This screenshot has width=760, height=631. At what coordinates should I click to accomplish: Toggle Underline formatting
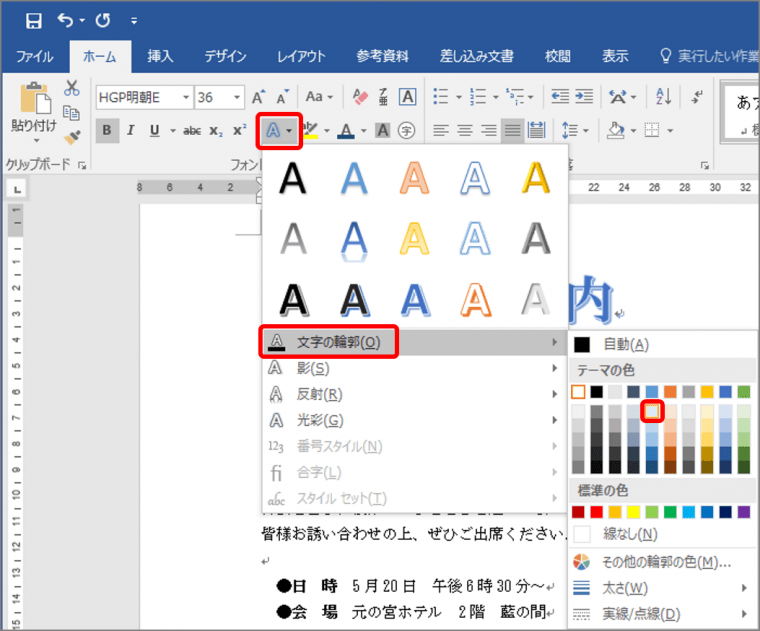155,130
